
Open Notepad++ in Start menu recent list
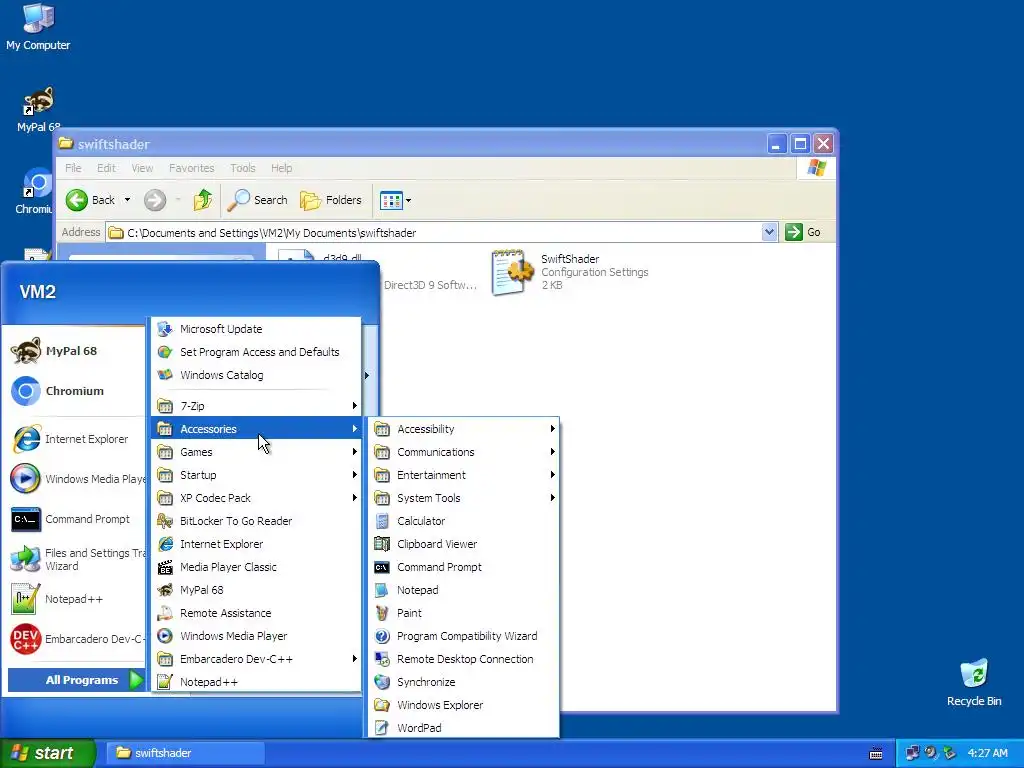76,600
